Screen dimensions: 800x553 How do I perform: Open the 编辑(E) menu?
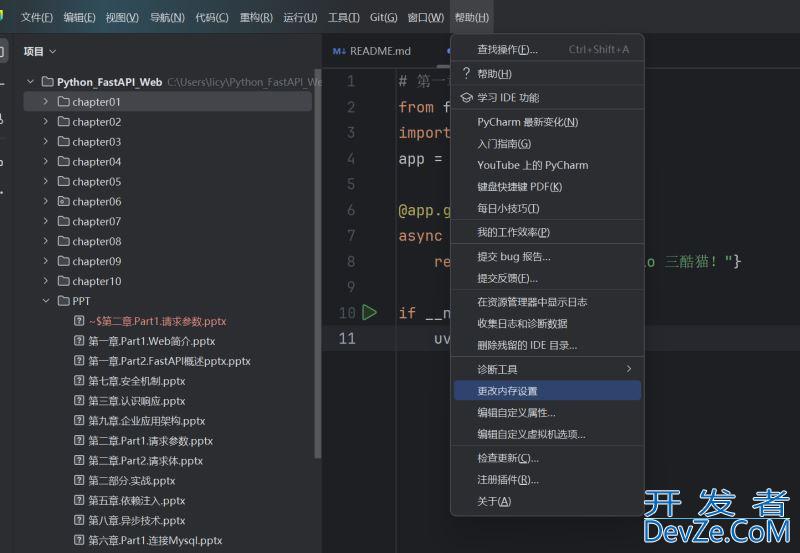(80, 17)
